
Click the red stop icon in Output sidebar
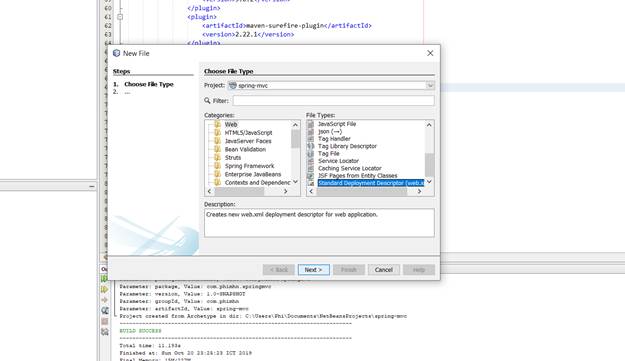pyautogui.click(x=104, y=321)
